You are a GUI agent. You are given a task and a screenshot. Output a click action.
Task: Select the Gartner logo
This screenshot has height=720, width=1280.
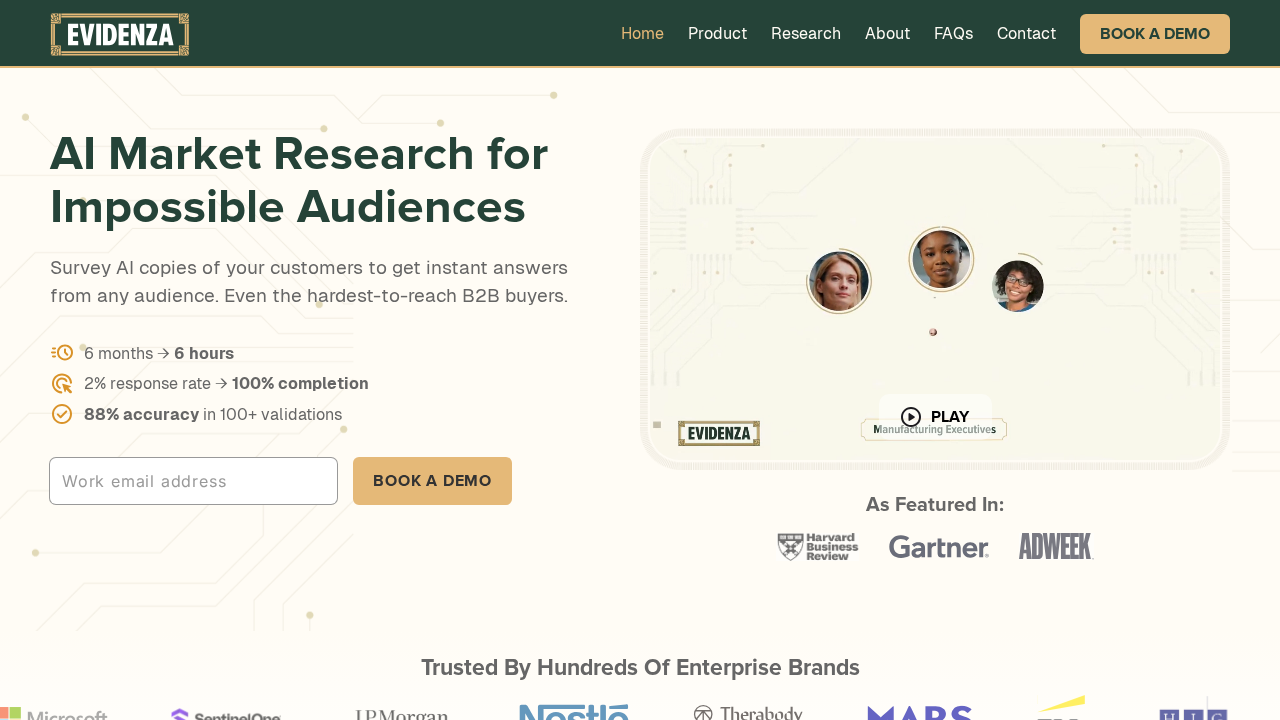(x=938, y=546)
